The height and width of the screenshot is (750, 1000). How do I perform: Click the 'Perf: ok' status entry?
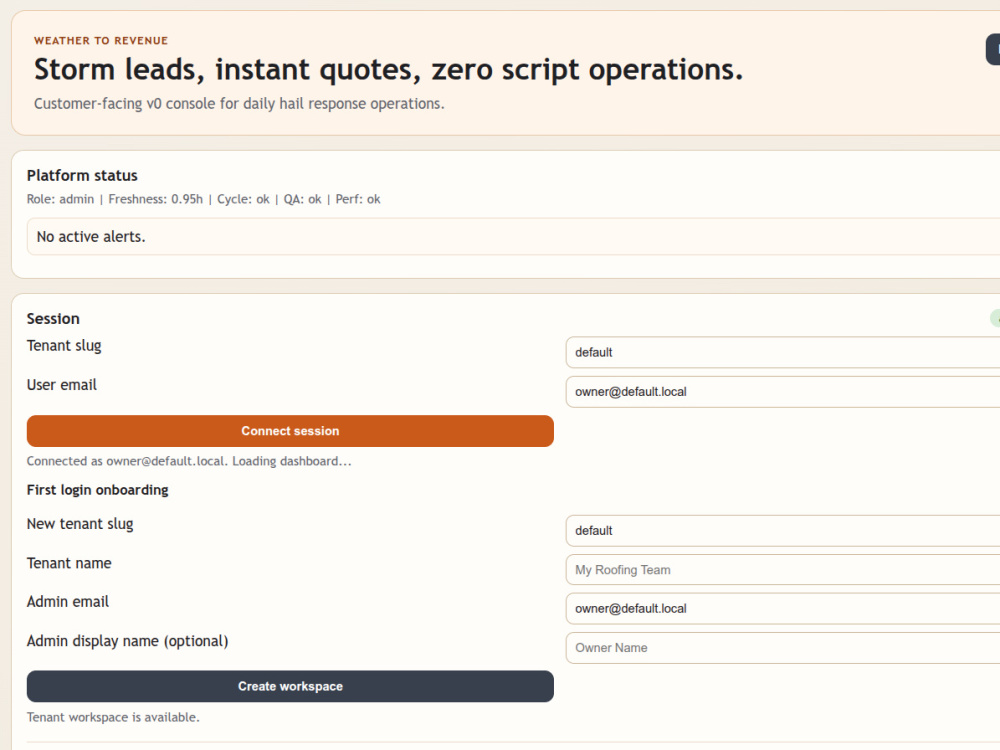point(358,199)
